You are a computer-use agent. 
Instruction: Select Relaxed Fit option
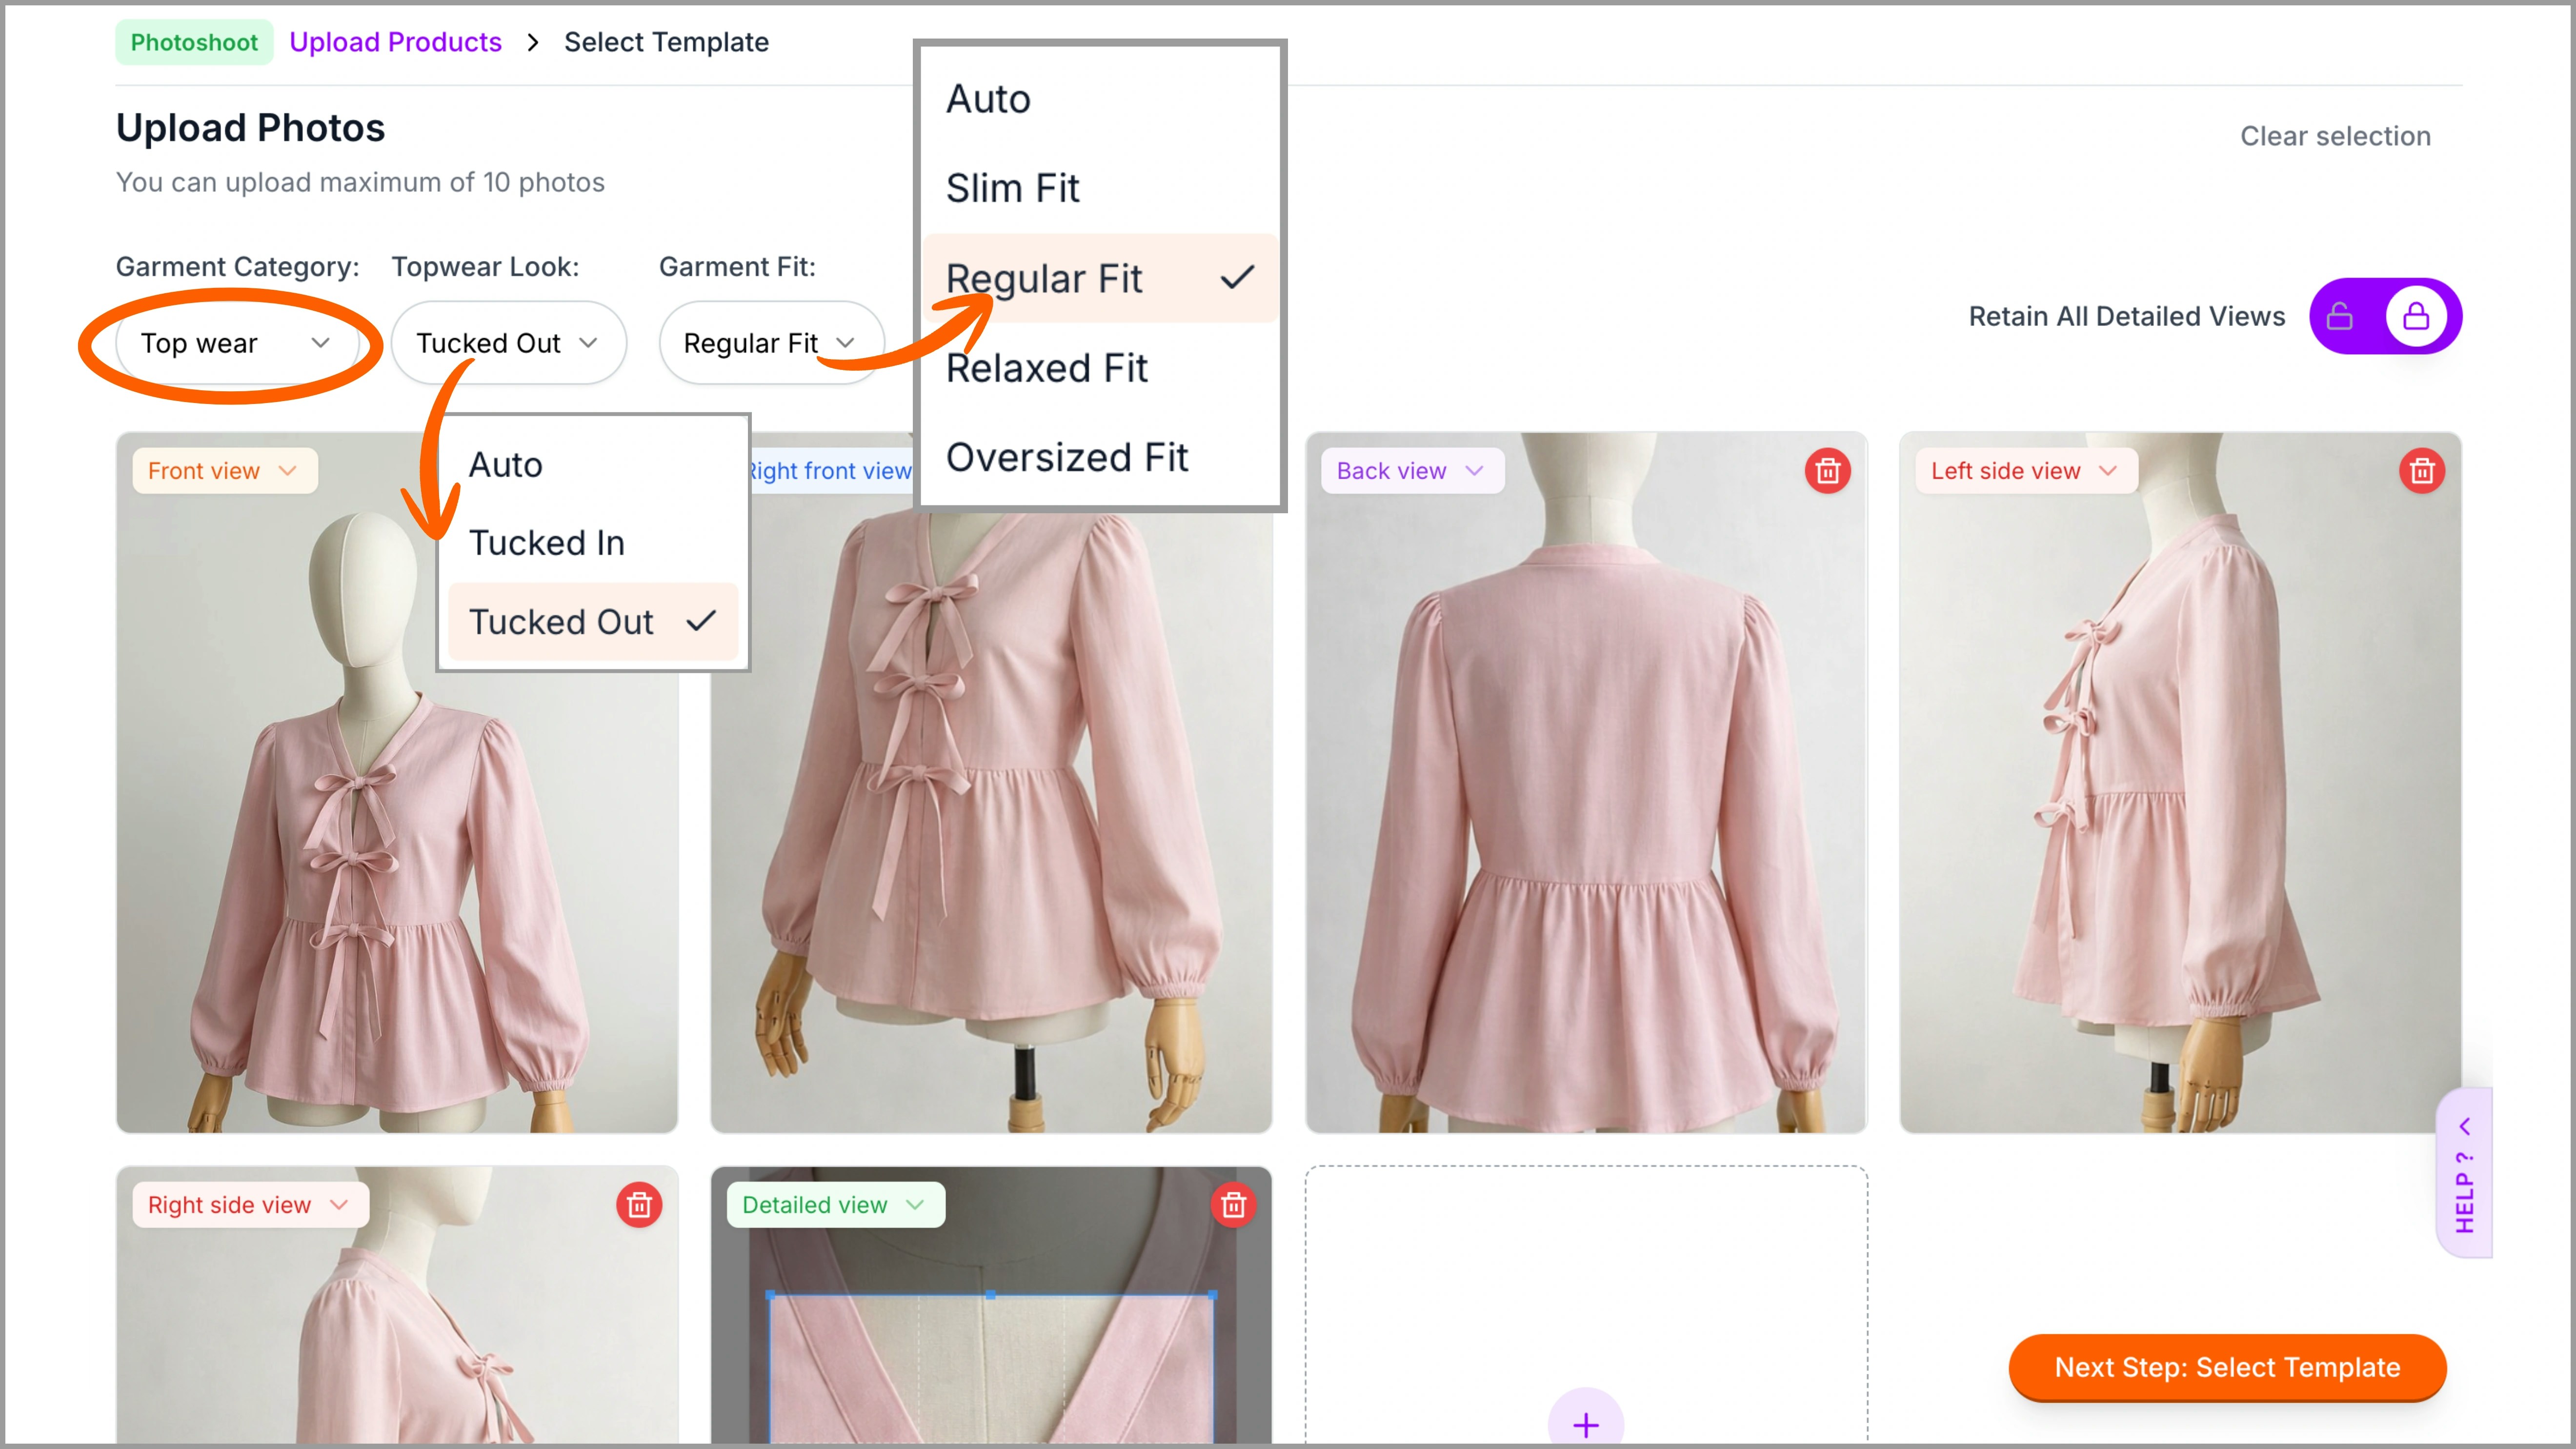1046,368
